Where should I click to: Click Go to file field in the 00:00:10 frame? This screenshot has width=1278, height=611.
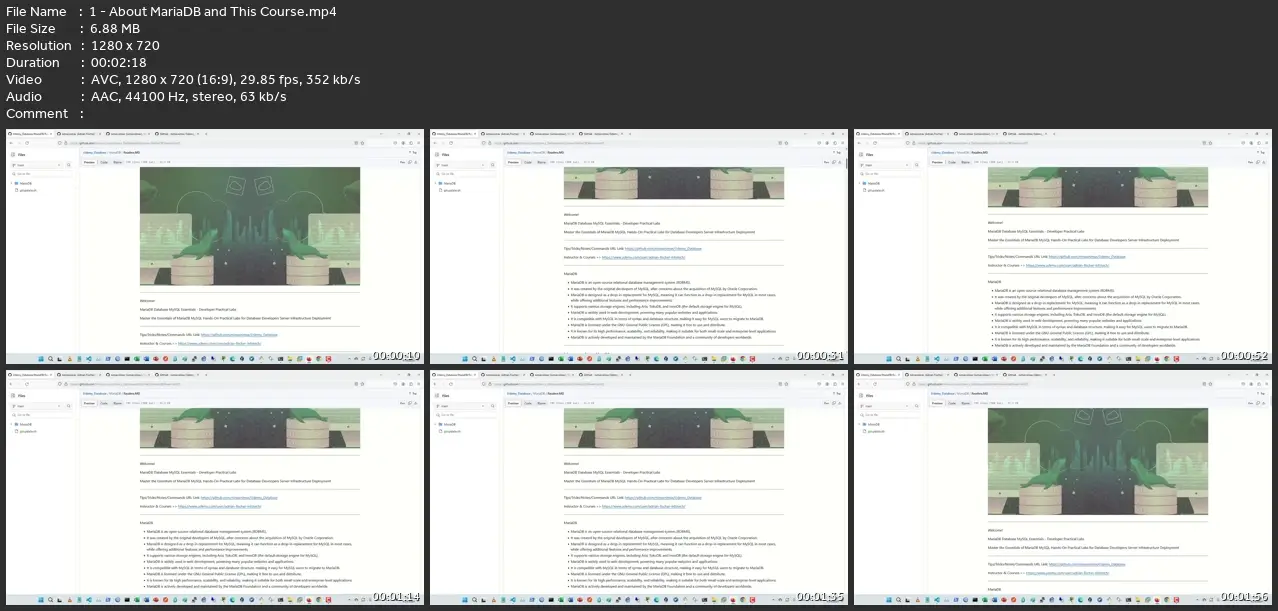[x=42, y=174]
